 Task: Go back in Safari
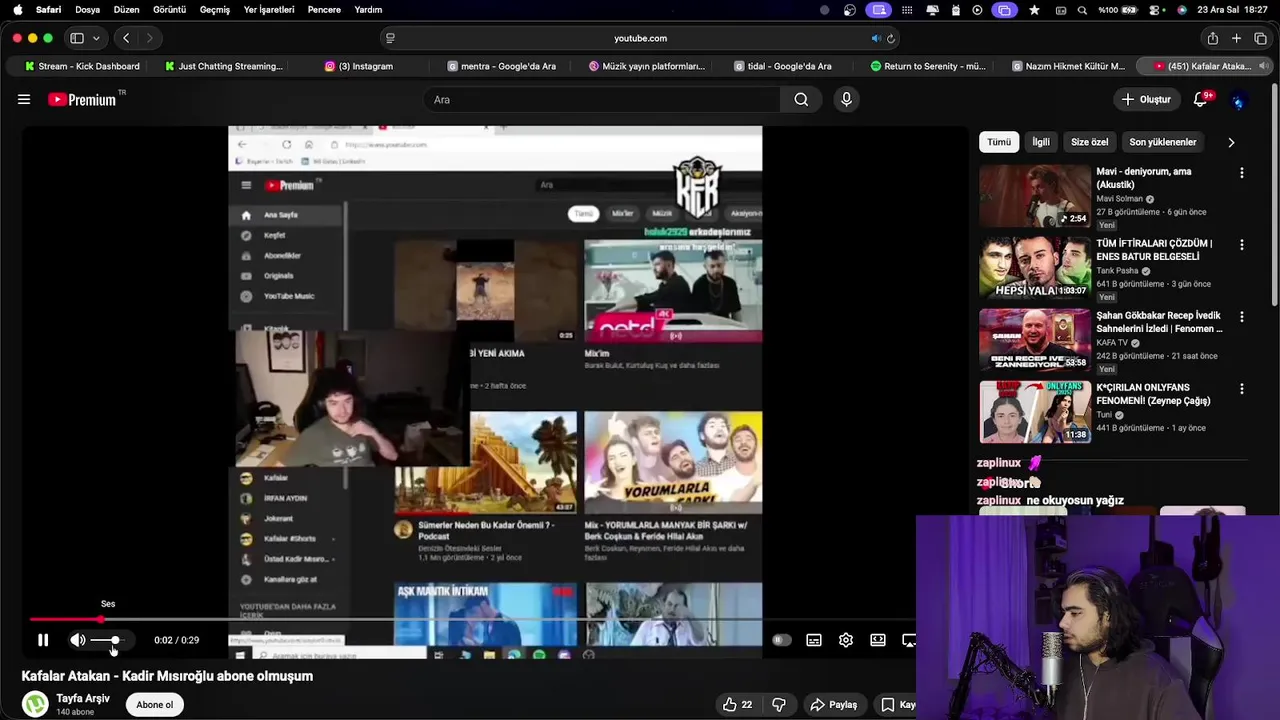coord(126,38)
